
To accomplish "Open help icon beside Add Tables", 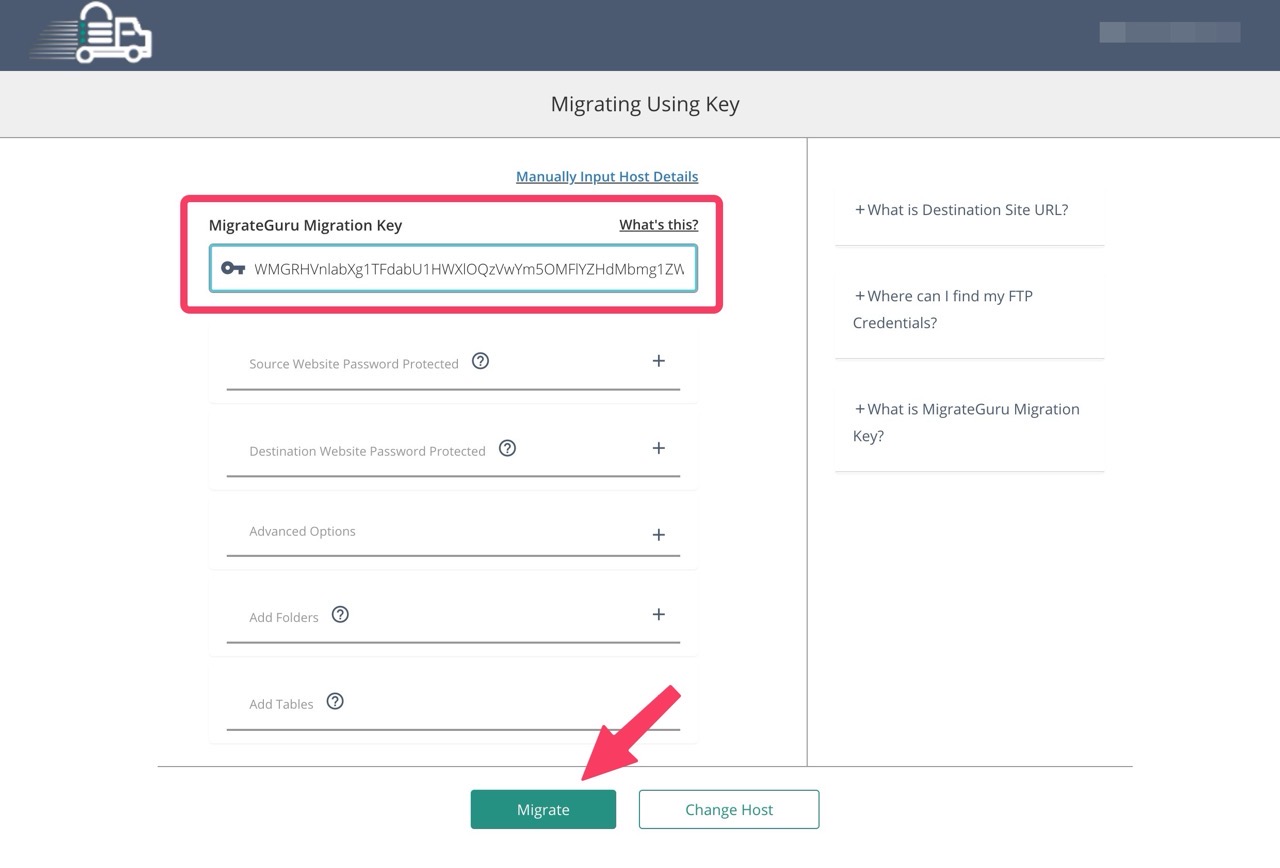I will (x=335, y=701).
